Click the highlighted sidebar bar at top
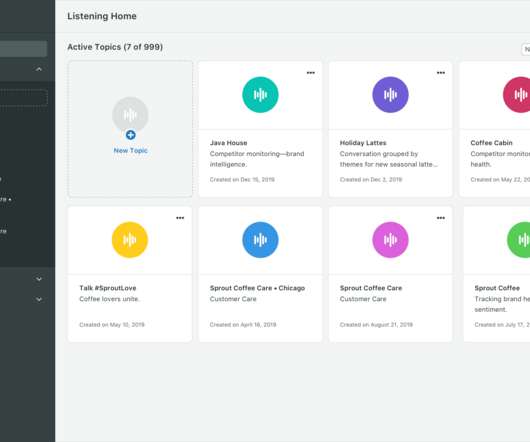The height and width of the screenshot is (442, 530). point(23,49)
